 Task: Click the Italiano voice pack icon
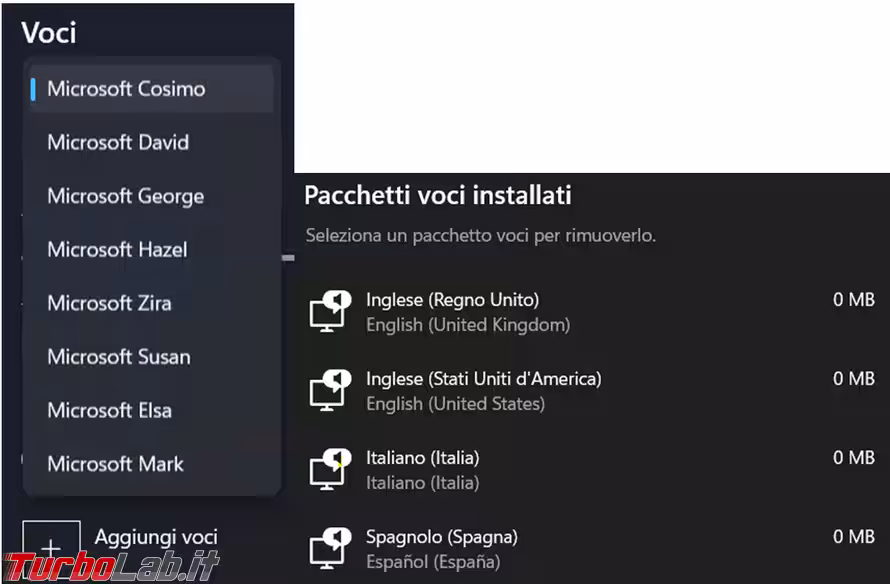(330, 470)
